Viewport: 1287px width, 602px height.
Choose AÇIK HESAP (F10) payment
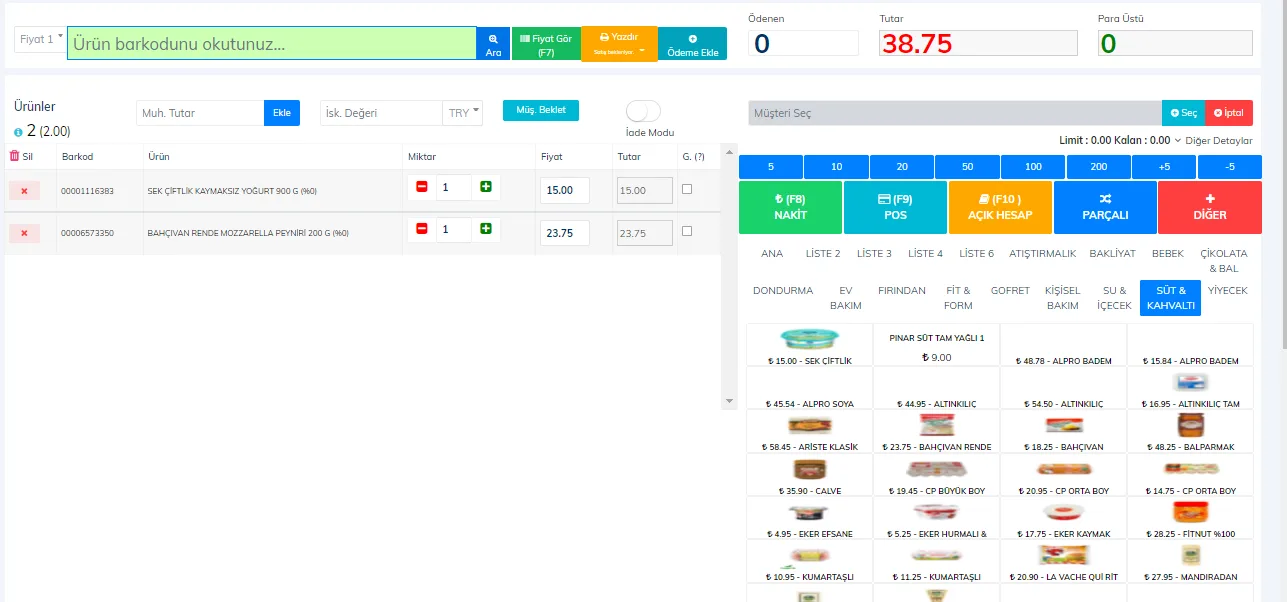coord(1000,207)
